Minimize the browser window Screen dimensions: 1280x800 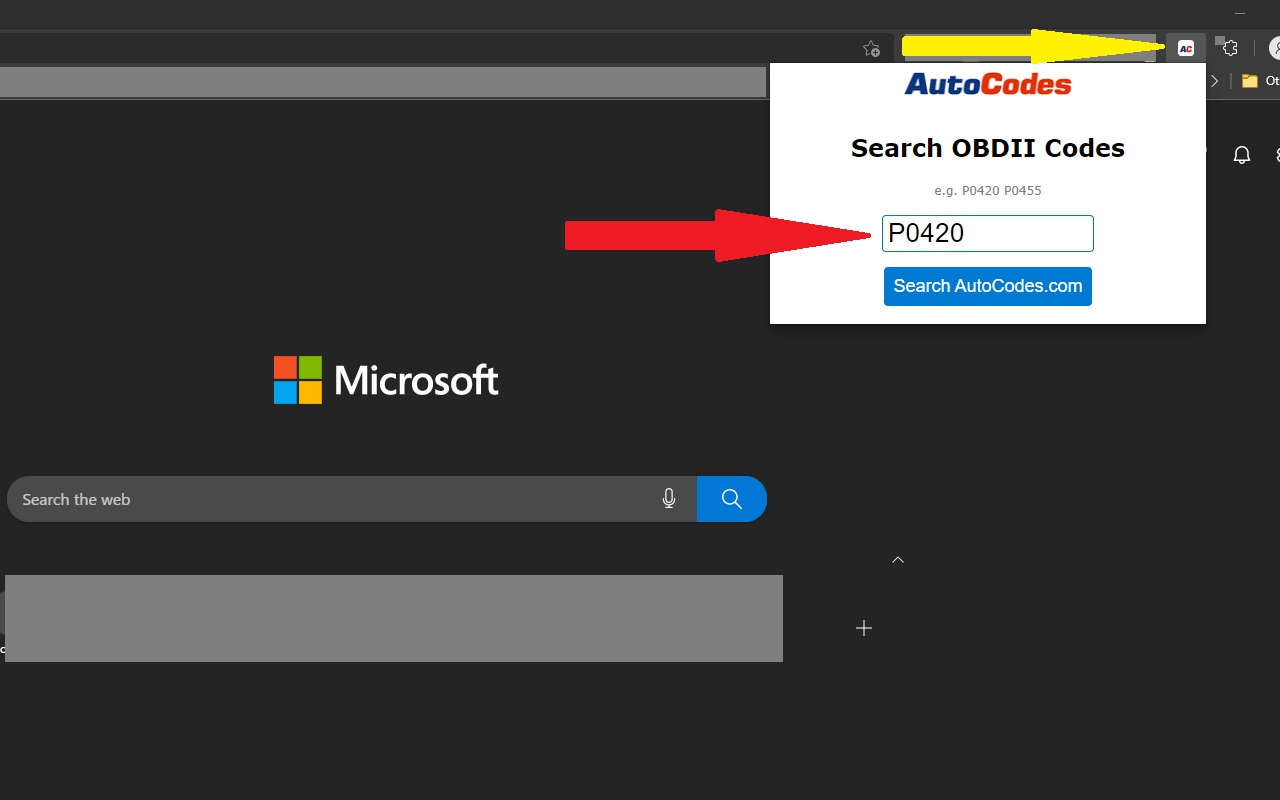coord(1240,13)
